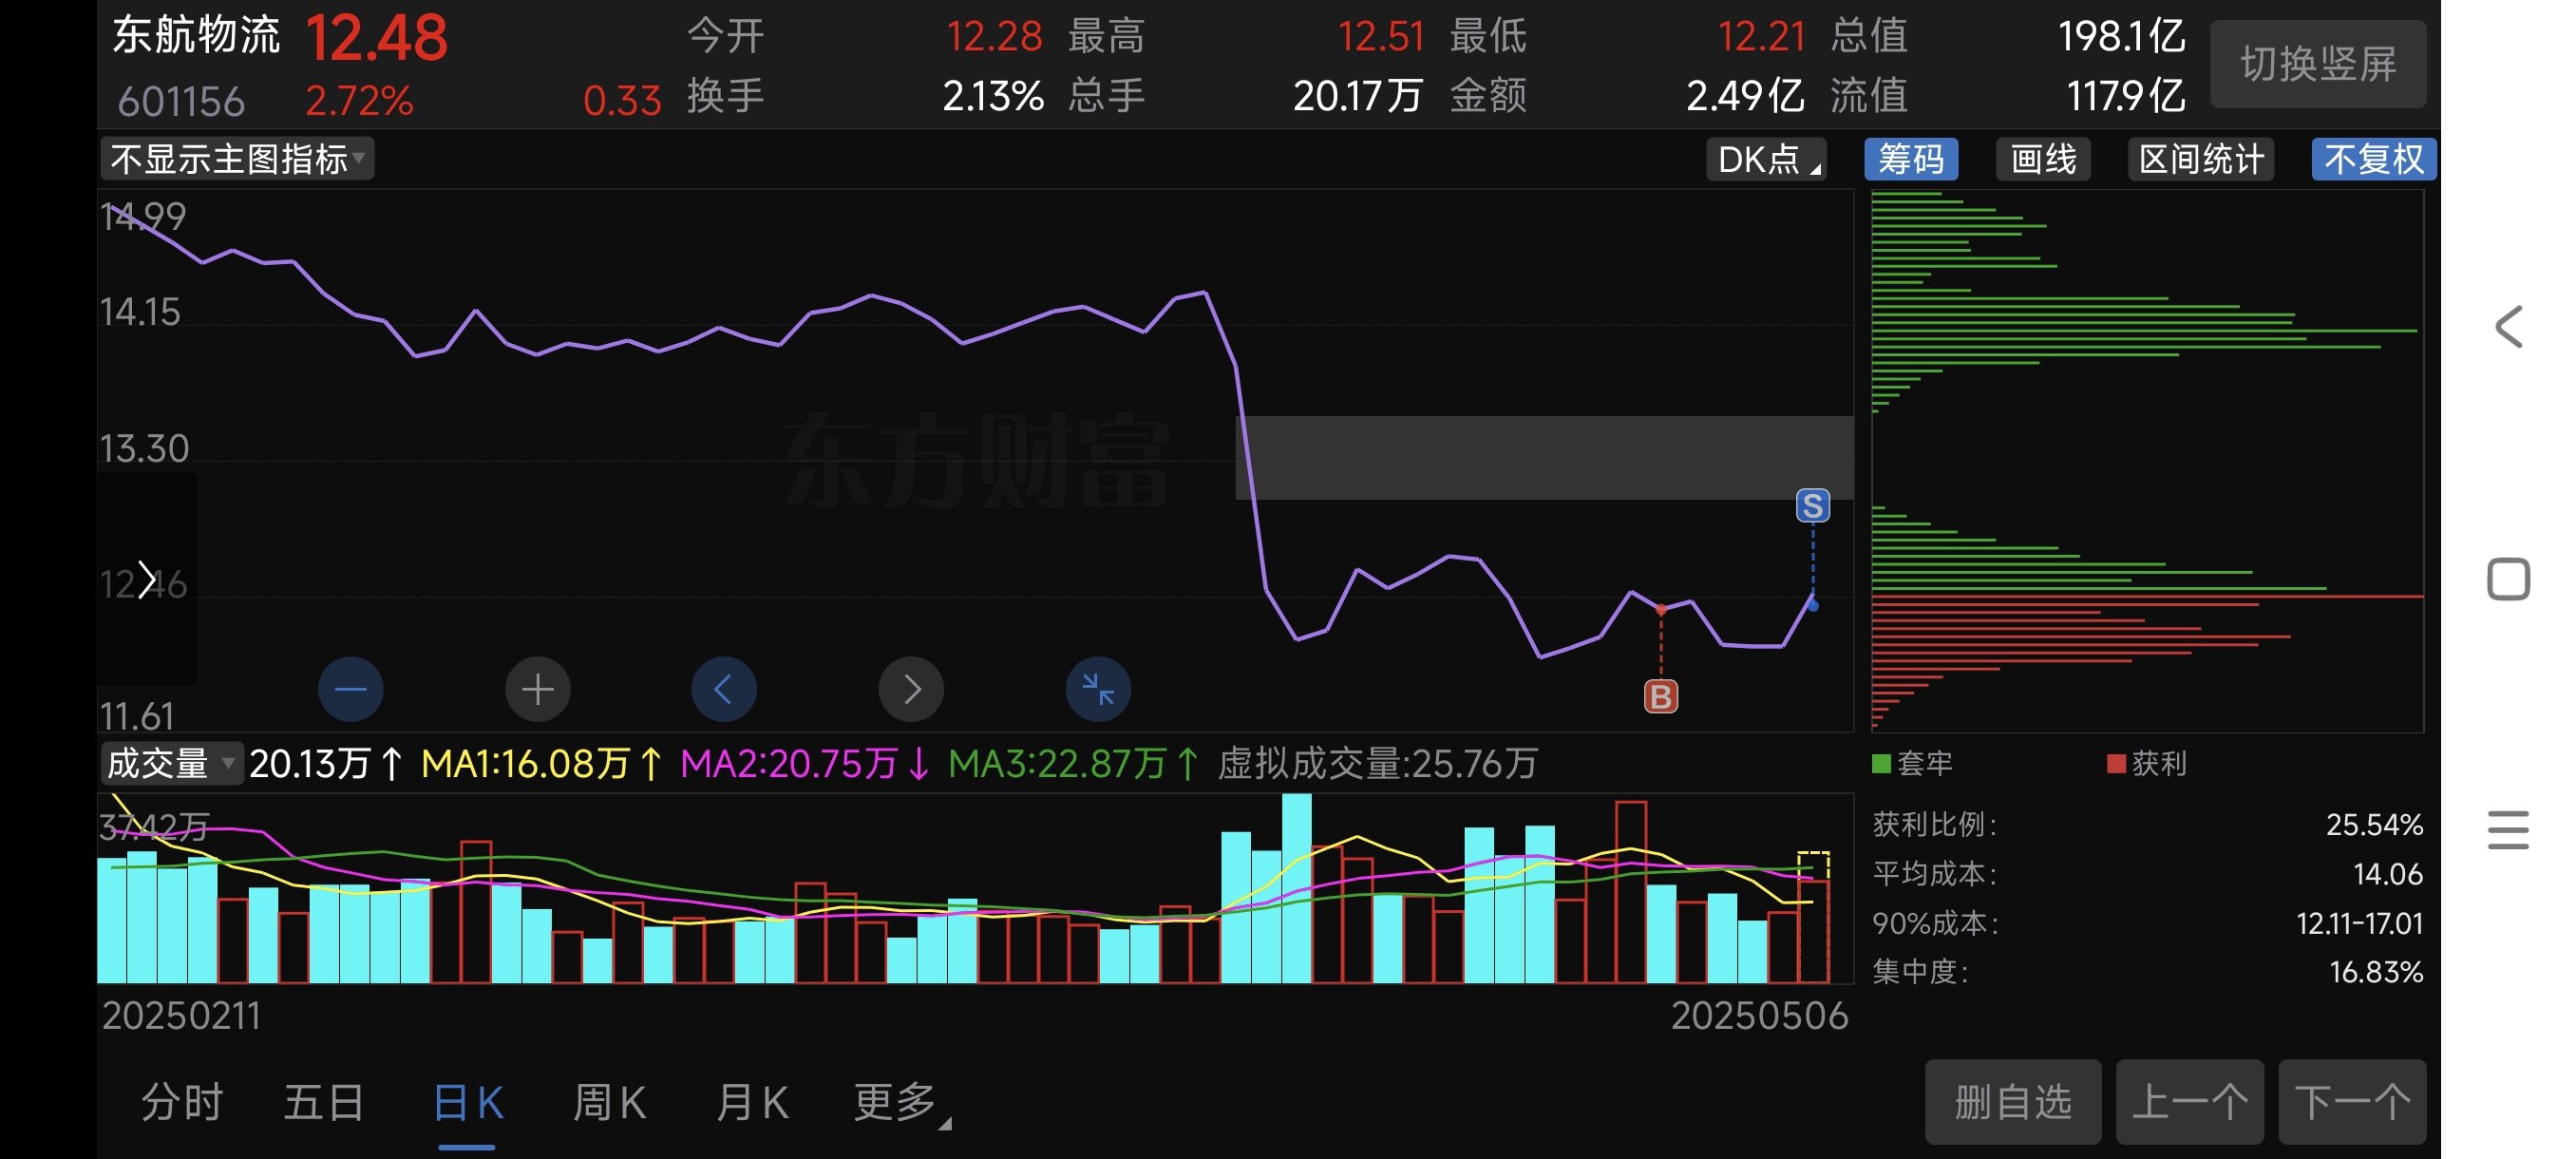Tap 平均成本 value 14.06
The height and width of the screenshot is (1159, 2576).
(2388, 874)
